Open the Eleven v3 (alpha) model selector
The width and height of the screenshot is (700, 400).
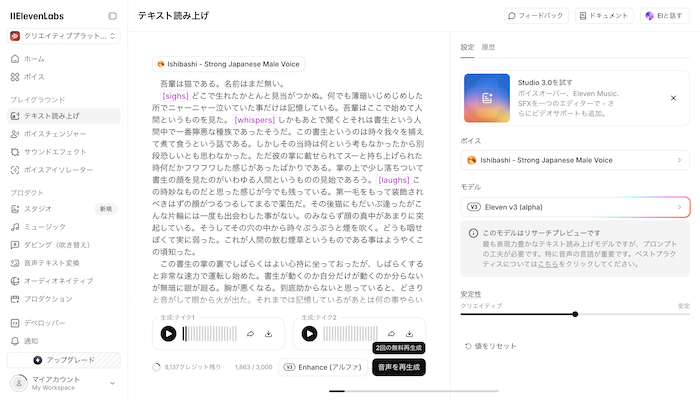coord(575,206)
